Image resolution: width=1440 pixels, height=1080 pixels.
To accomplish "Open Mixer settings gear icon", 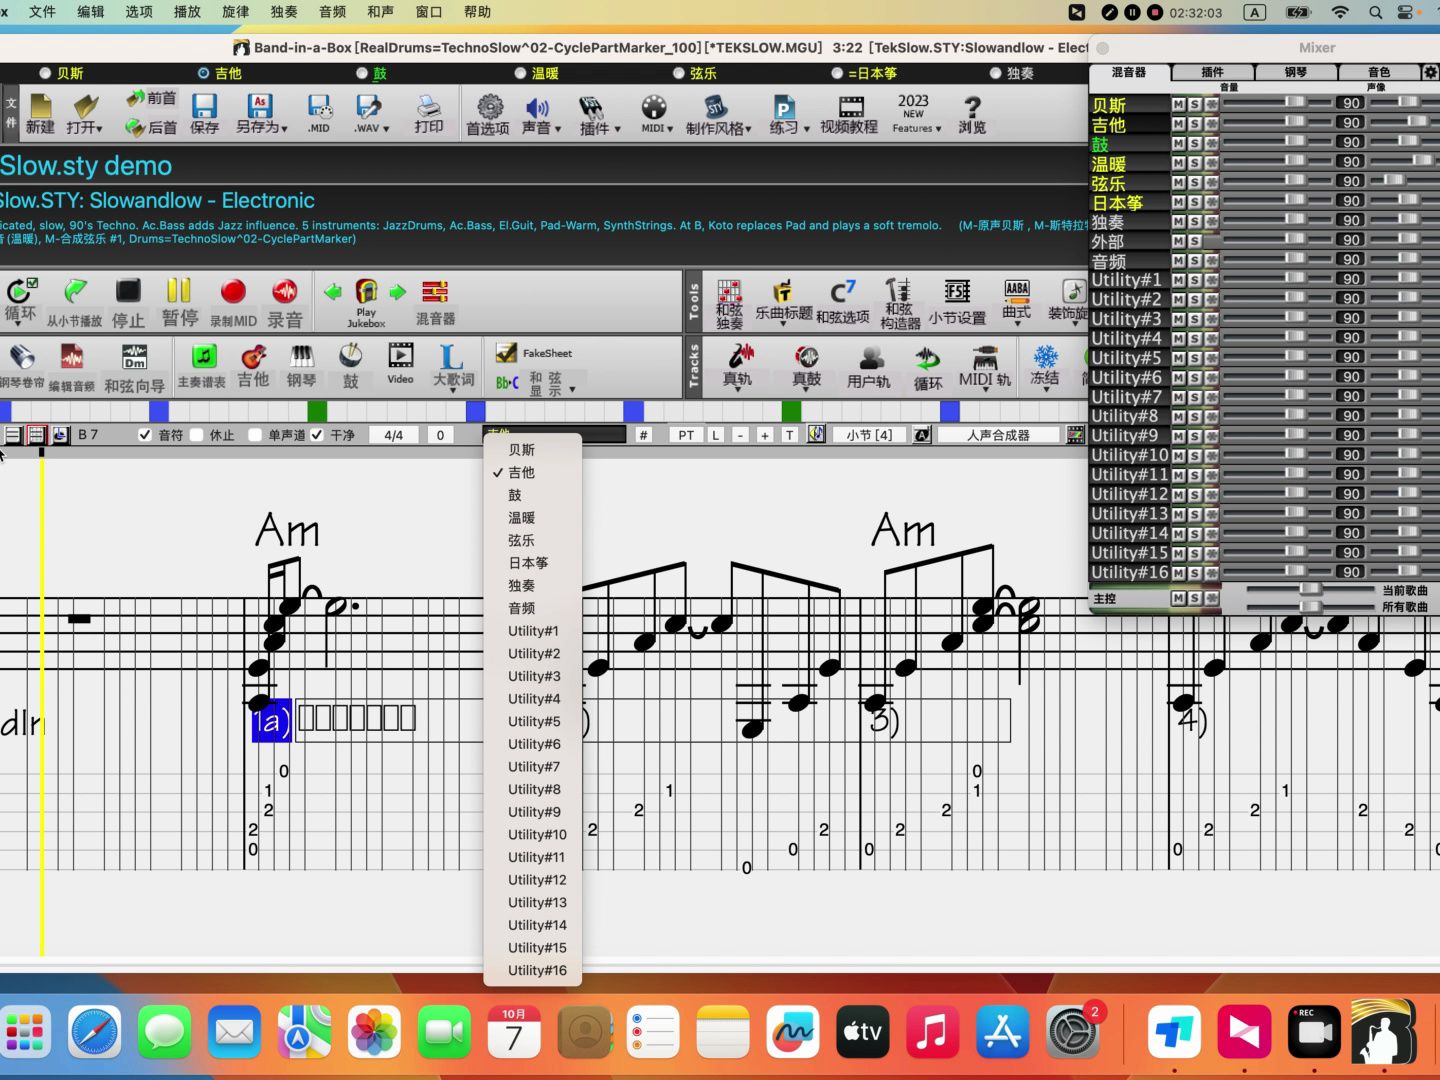I will click(1430, 72).
